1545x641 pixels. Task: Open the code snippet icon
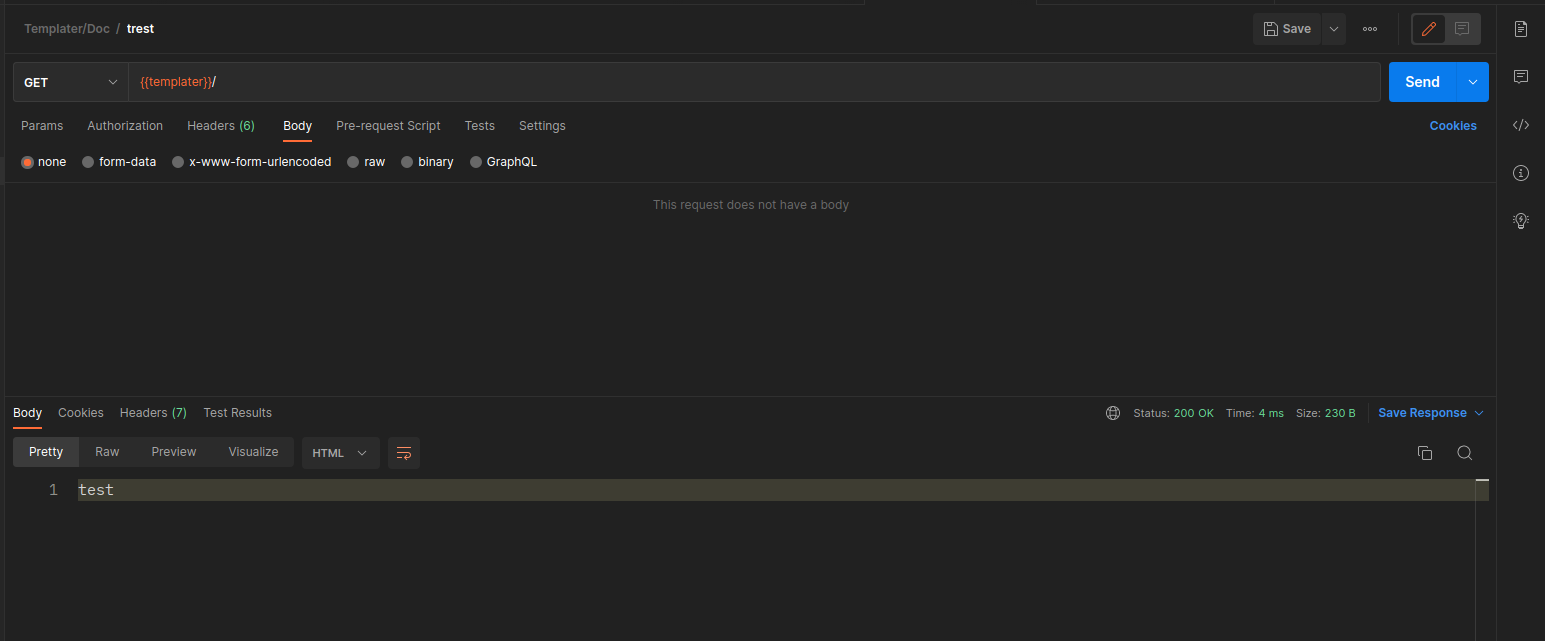[x=1520, y=125]
